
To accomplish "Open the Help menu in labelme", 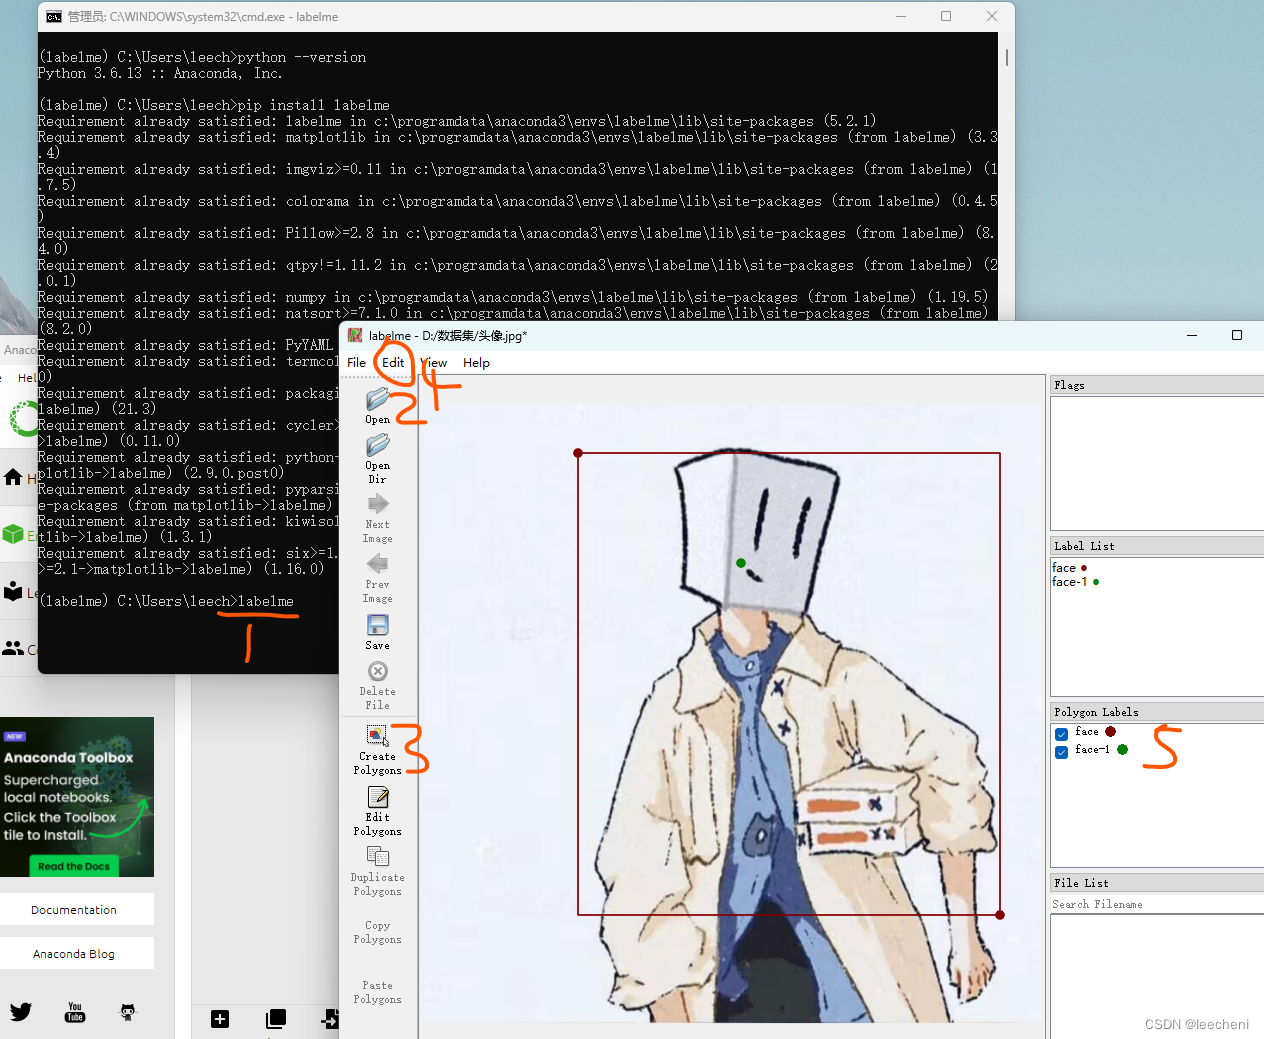I will 476,362.
